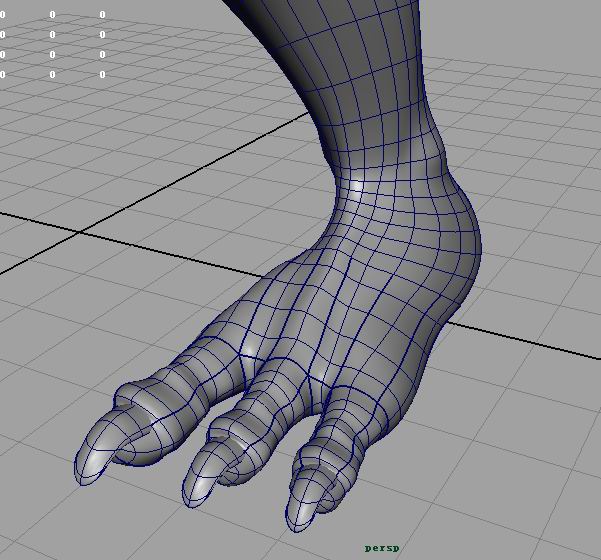Click the persp camera name label
Screen dimensions: 601x560
[x=382, y=549]
